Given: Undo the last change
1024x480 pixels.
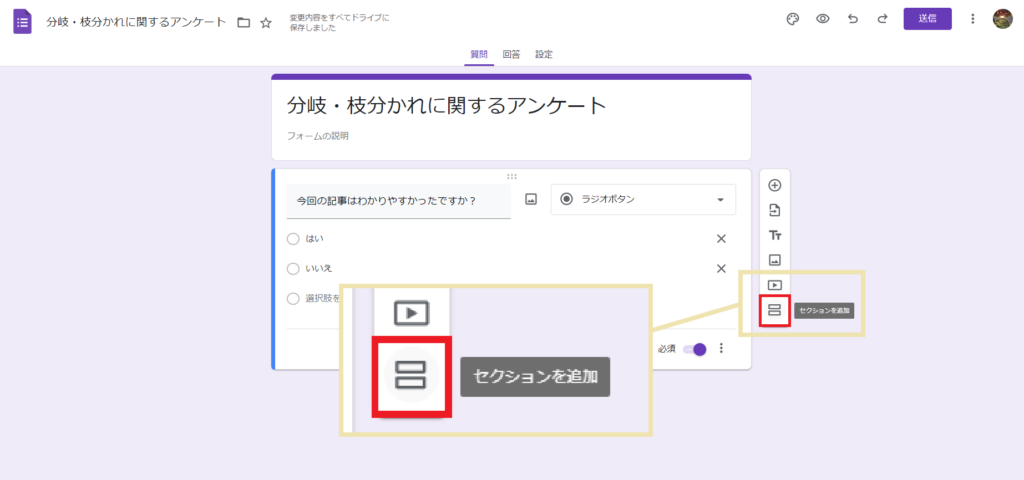Looking at the screenshot, I should tap(853, 19).
